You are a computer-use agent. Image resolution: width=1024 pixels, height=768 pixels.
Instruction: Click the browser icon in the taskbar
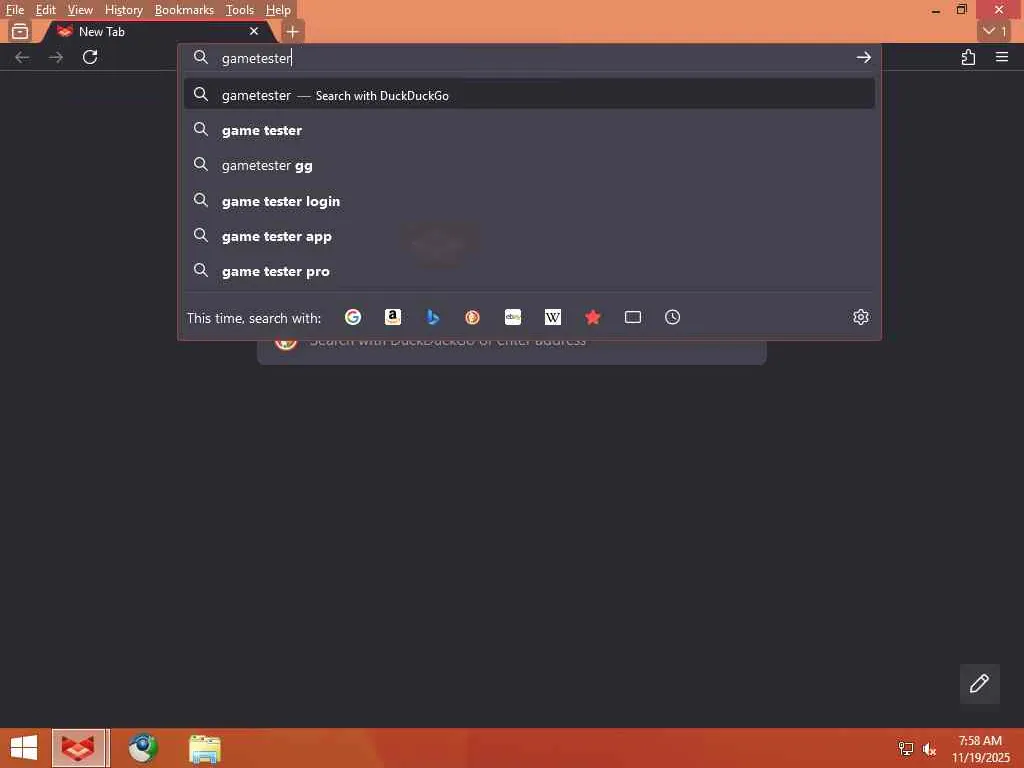click(79, 748)
